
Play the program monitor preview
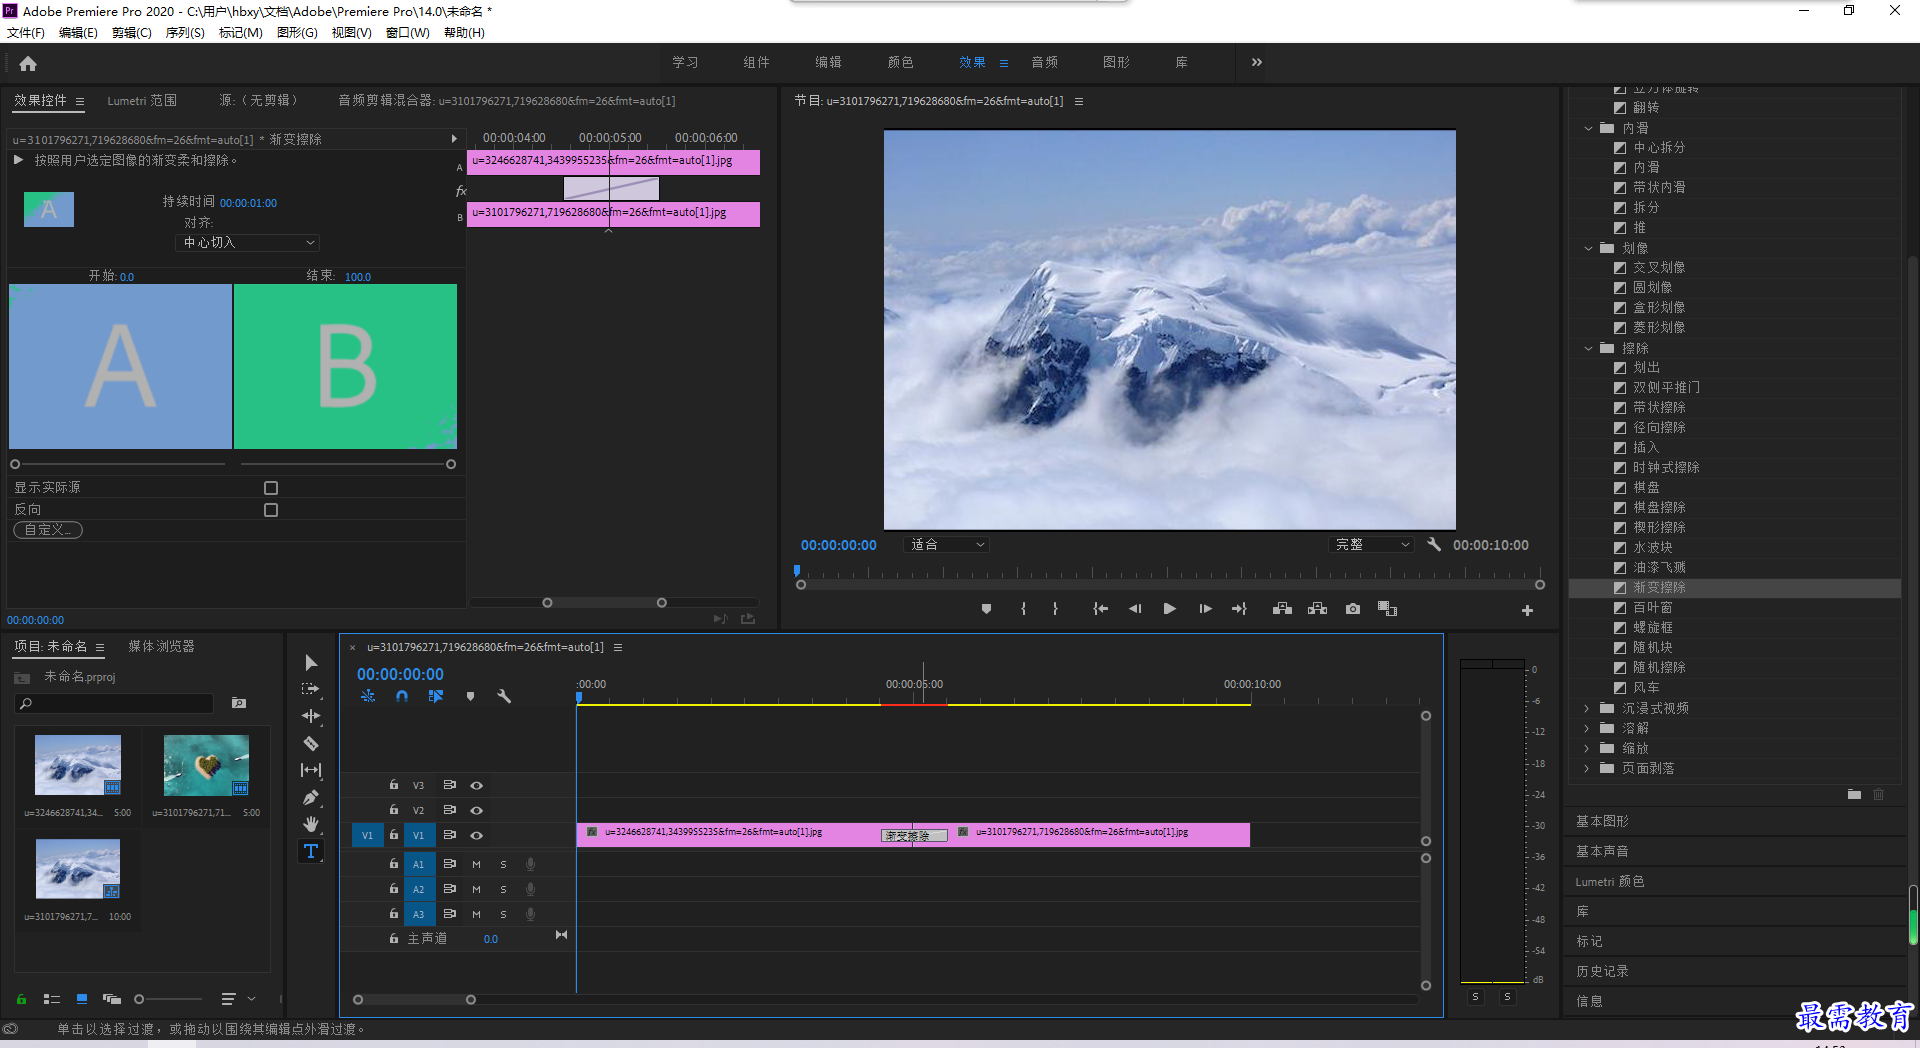pos(1169,609)
